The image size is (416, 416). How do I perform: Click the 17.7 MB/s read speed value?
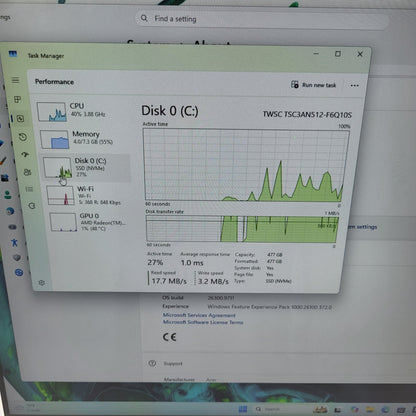(x=169, y=281)
